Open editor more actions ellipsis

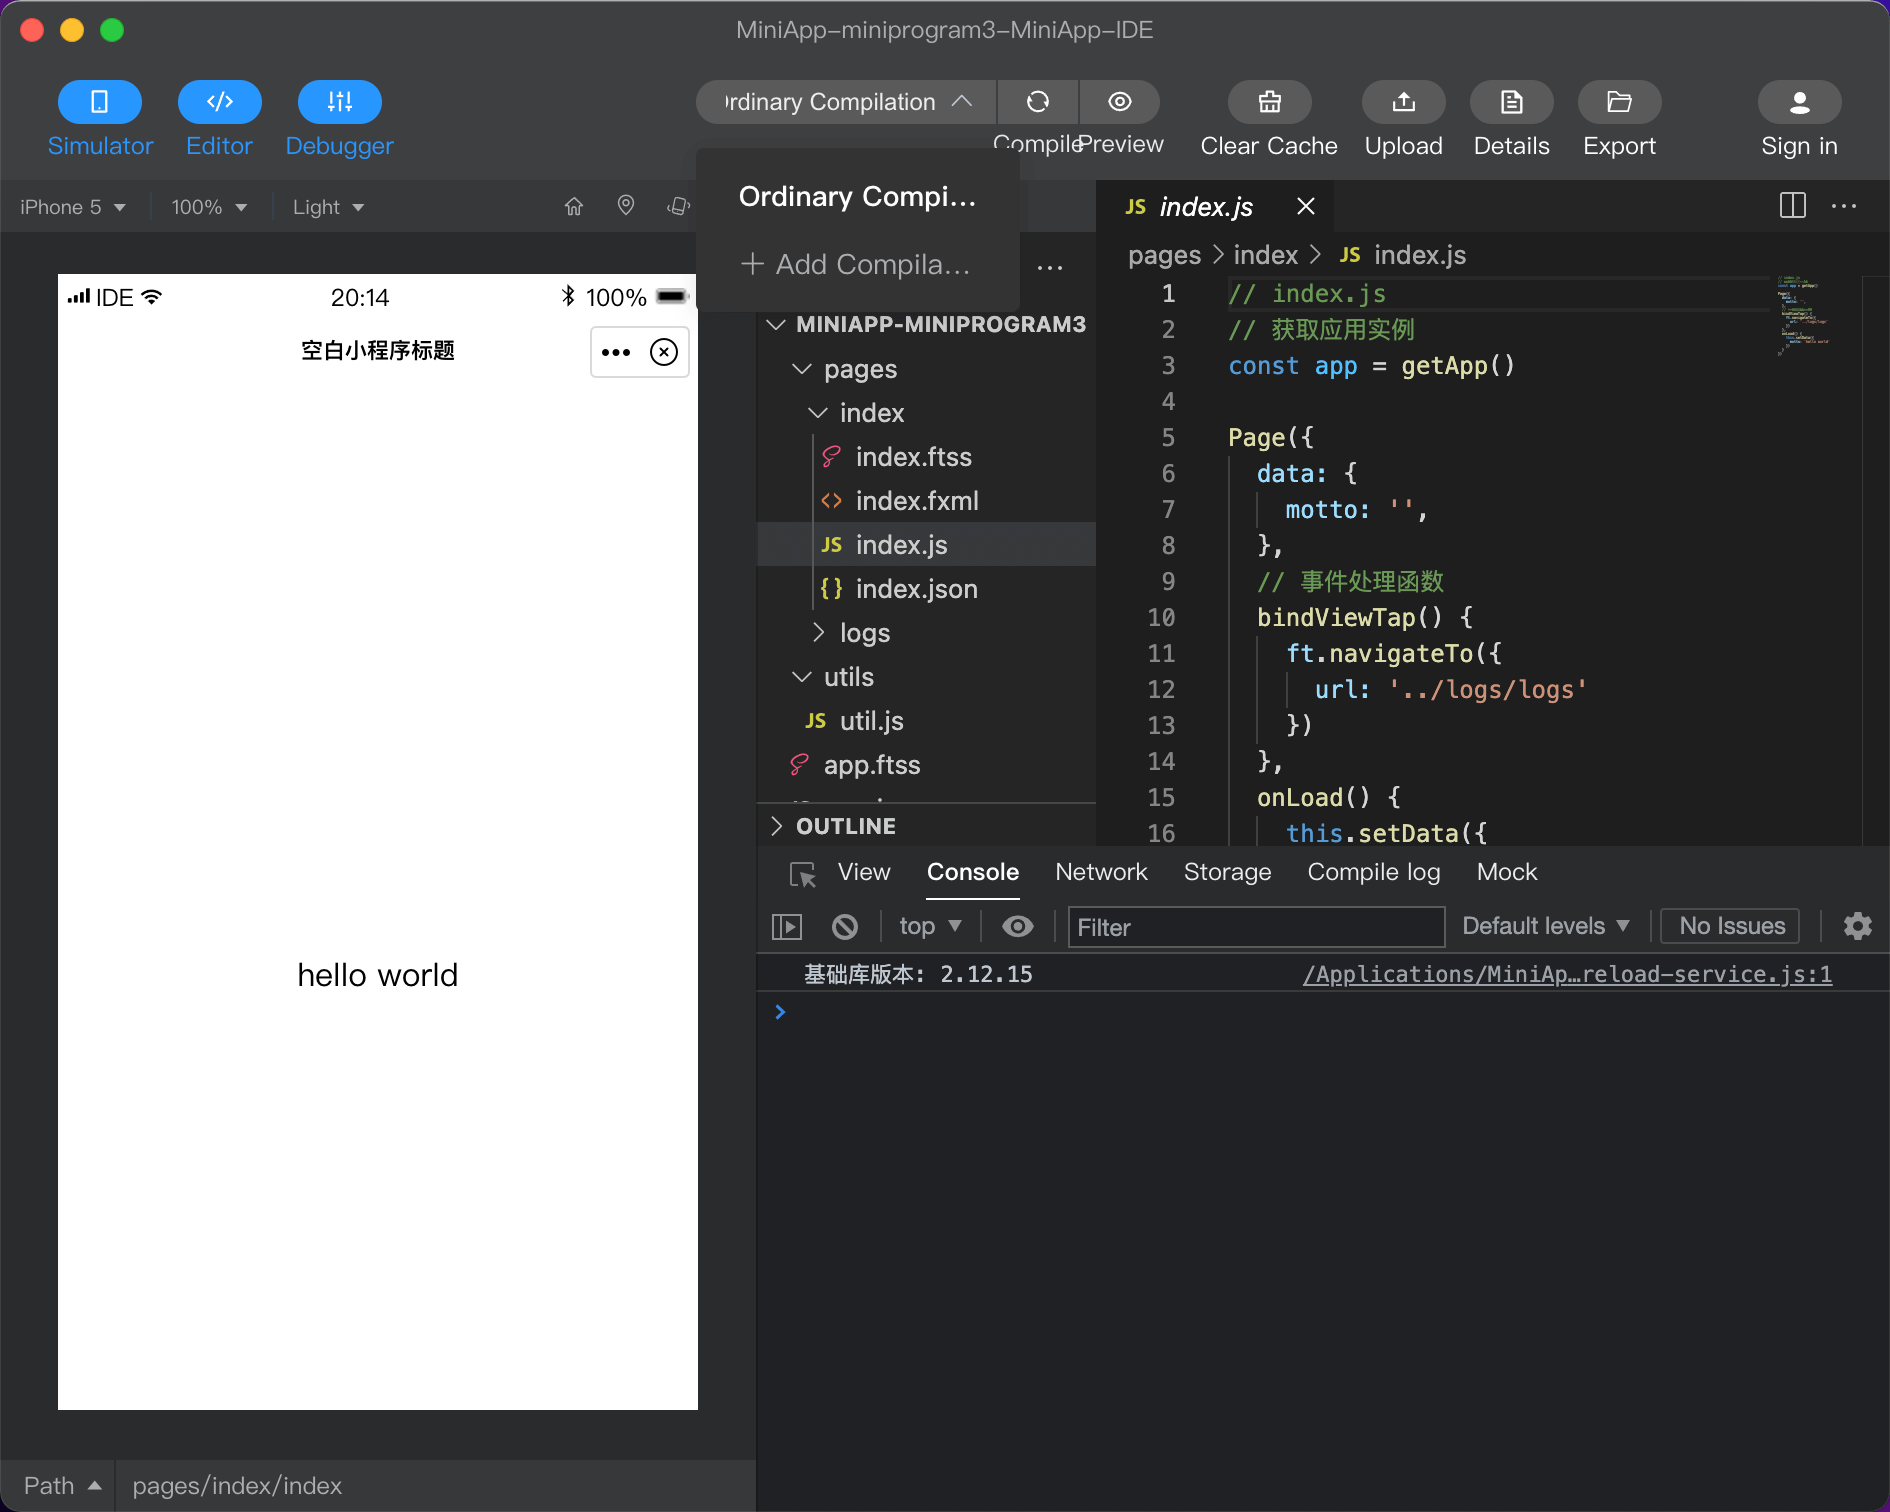(1844, 206)
